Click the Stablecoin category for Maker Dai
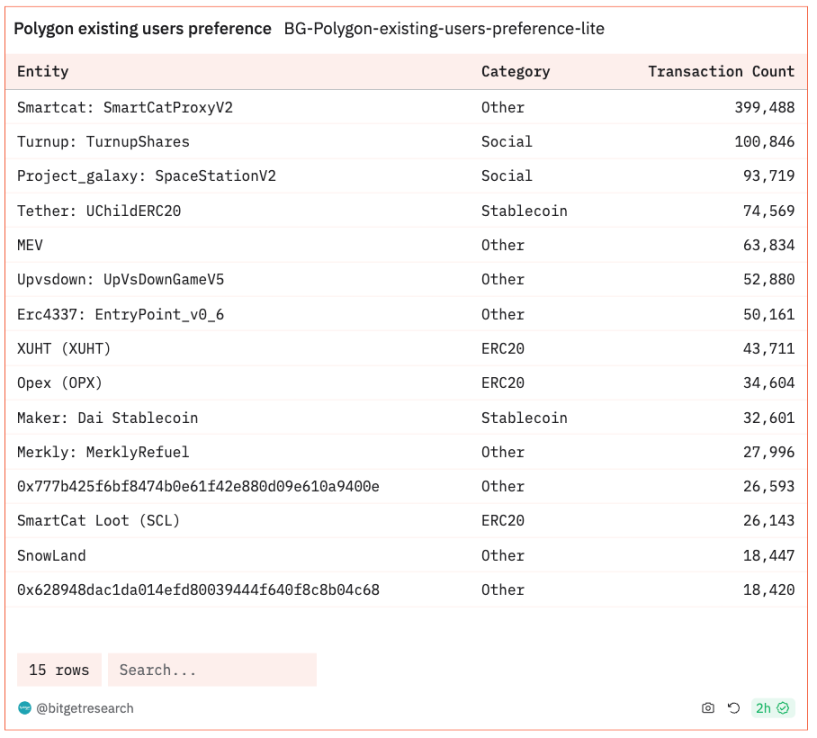Image resolution: width=817 pixels, height=738 pixels. pos(524,417)
